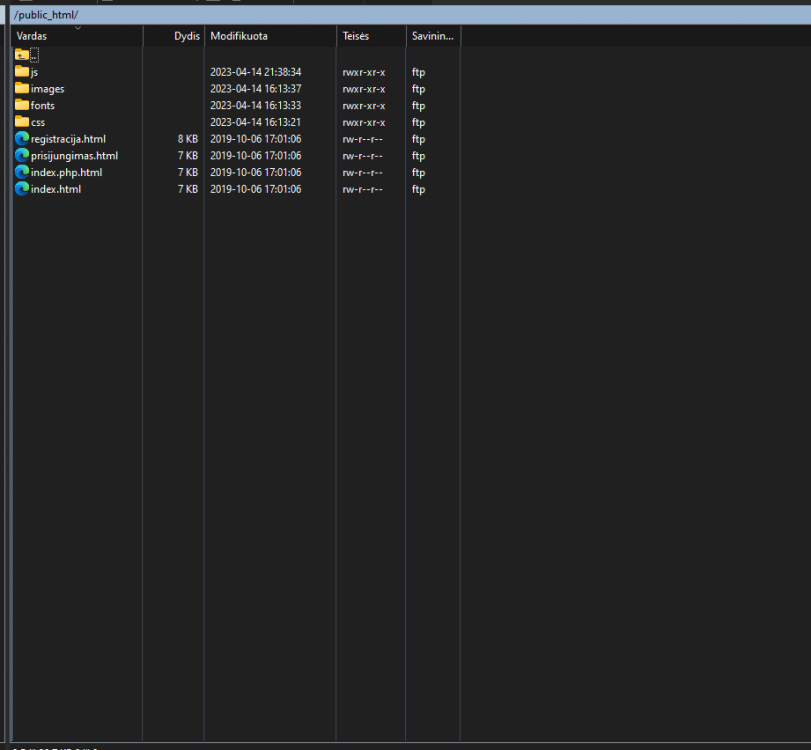Click the truncated Savinin... column header
The height and width of the screenshot is (750, 811).
(432, 36)
